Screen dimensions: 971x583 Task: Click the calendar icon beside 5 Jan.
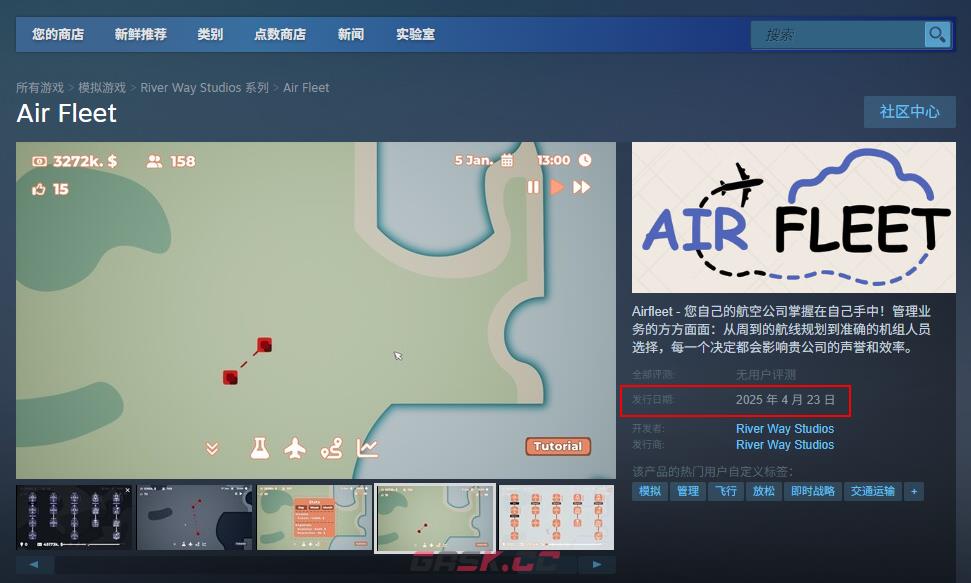(x=507, y=160)
